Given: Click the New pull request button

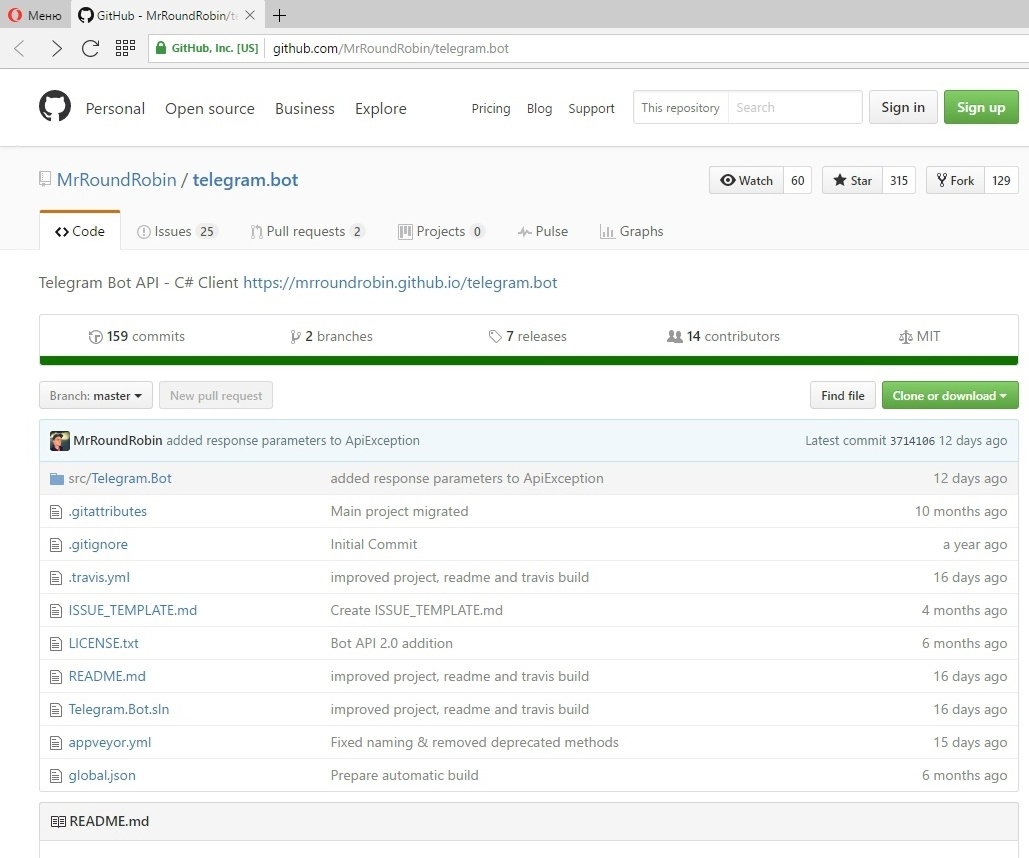Looking at the screenshot, I should (216, 395).
